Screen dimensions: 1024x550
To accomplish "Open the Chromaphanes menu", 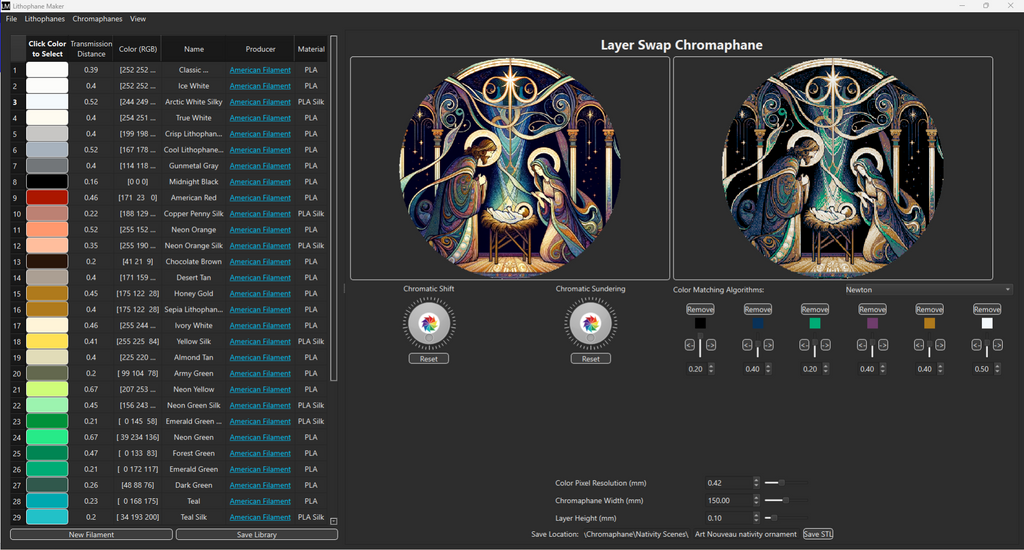I will (97, 19).
